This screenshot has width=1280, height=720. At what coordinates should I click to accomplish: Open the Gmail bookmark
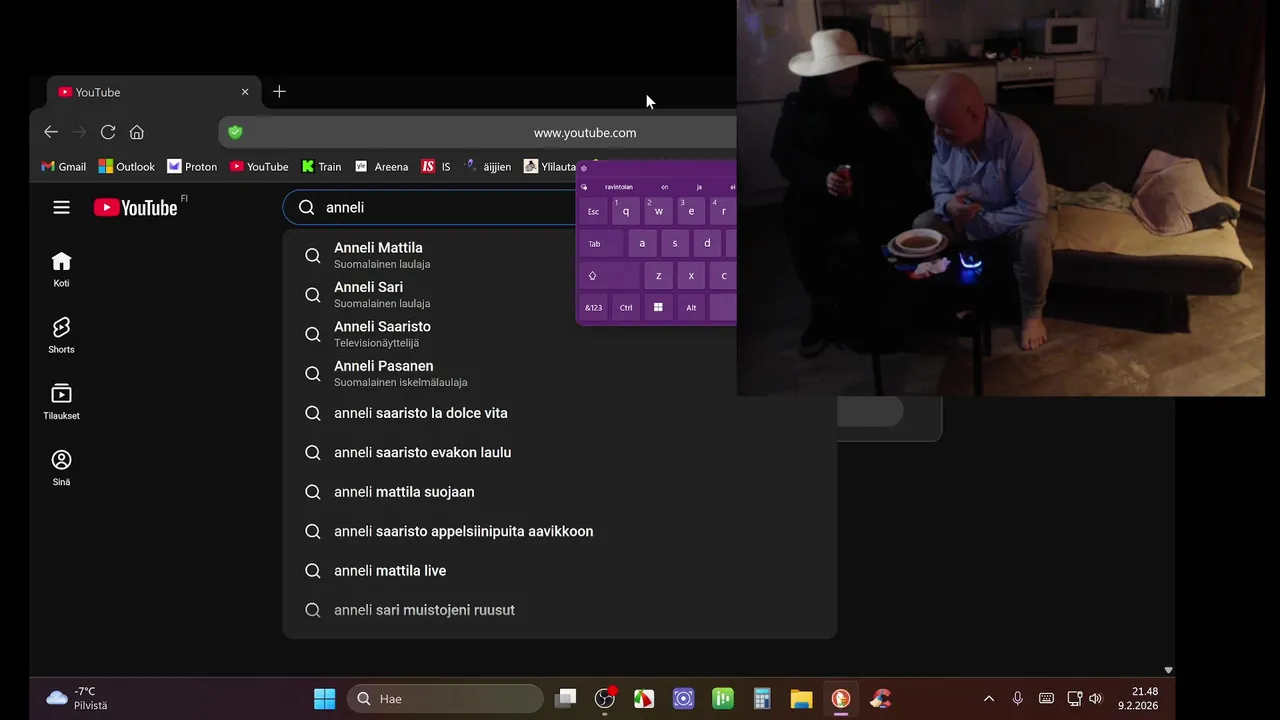pos(63,167)
